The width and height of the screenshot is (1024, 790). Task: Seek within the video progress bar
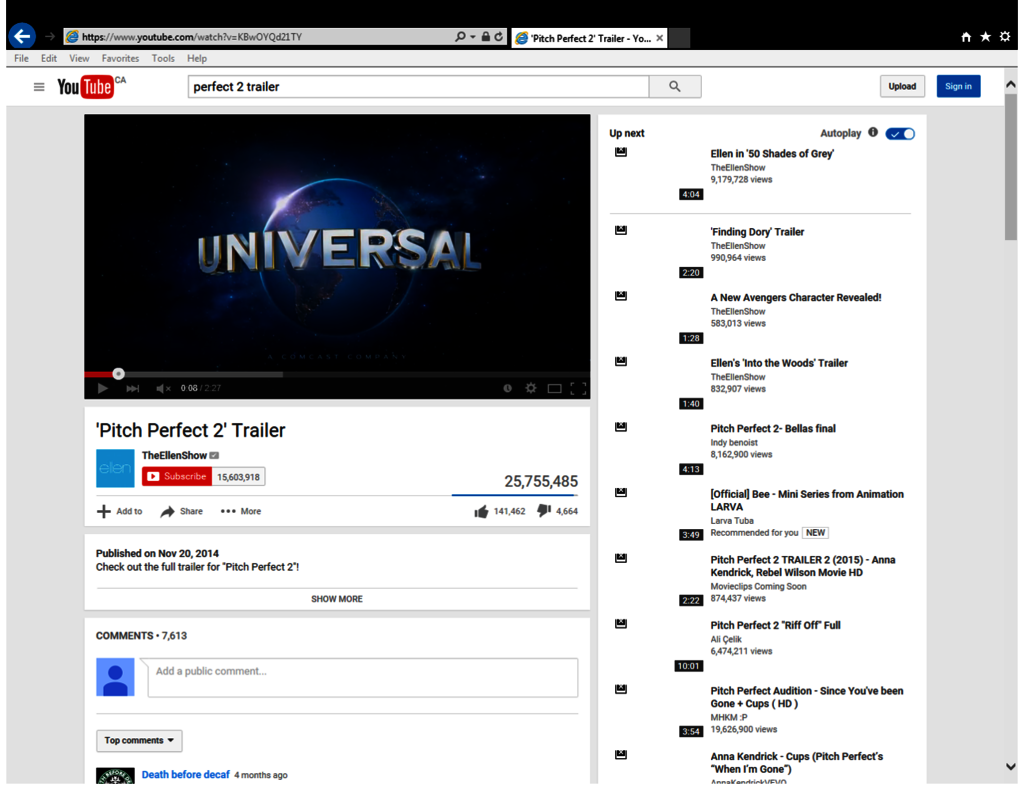tap(337, 374)
